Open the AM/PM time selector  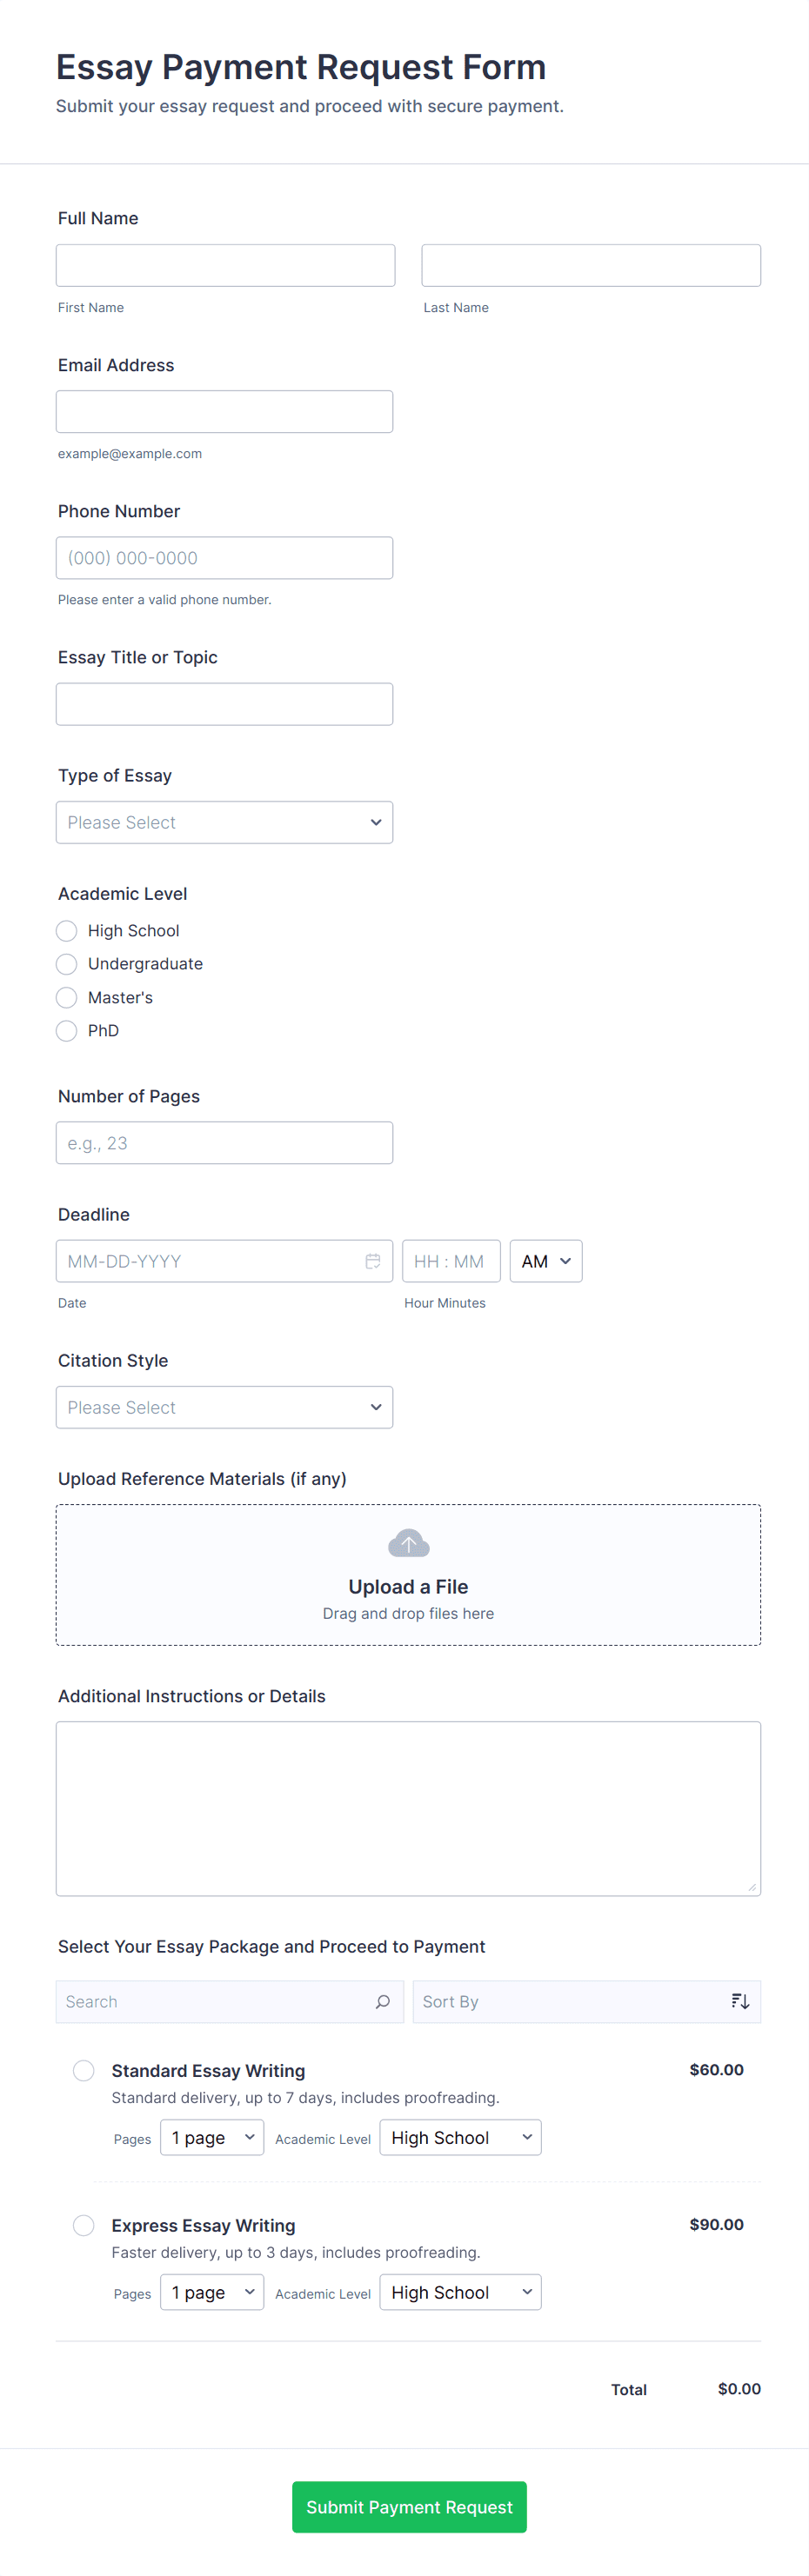pos(545,1261)
